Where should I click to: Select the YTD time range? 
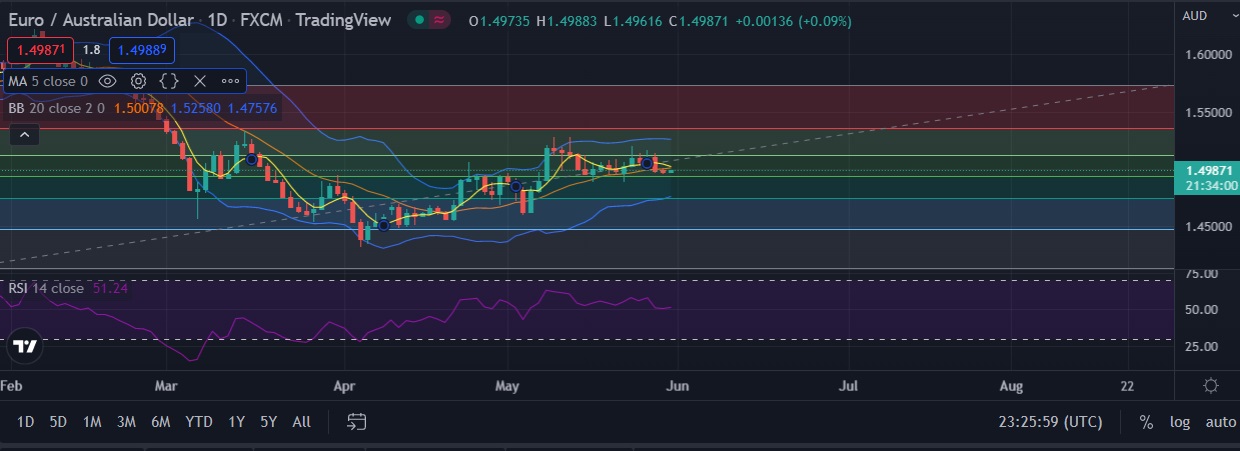[198, 422]
